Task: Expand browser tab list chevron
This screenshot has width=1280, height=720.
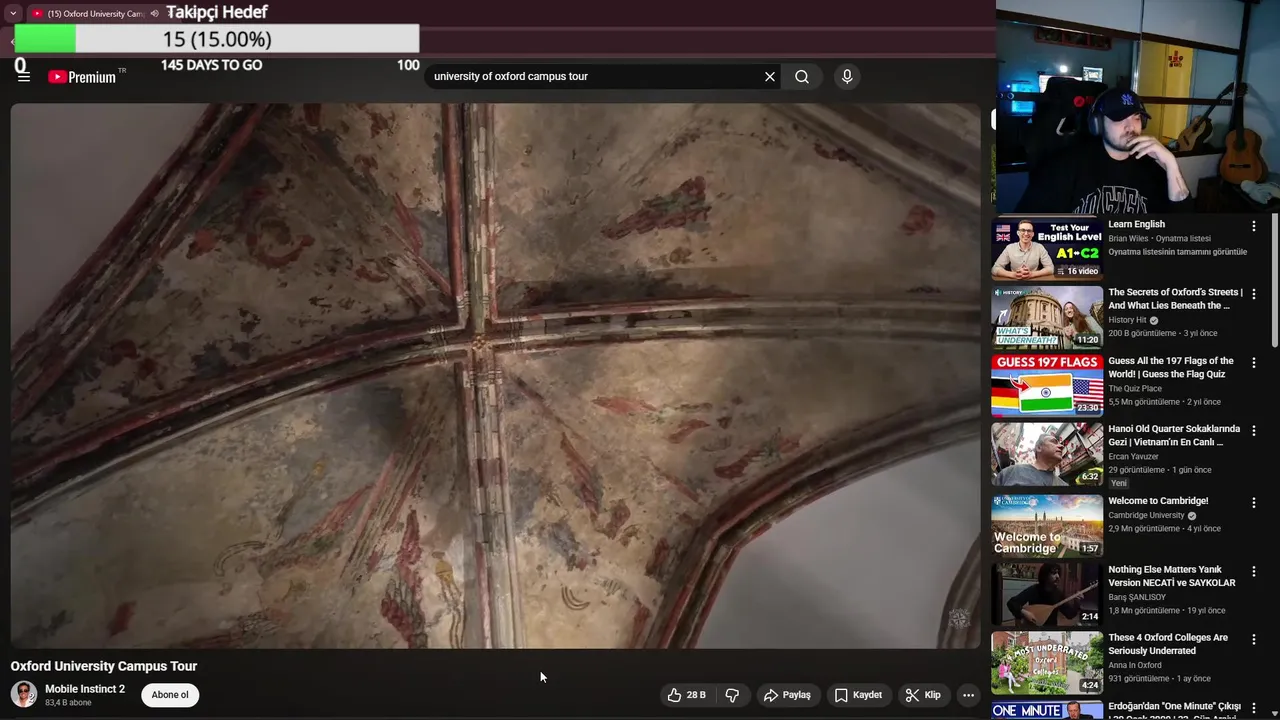Action: tap(13, 13)
